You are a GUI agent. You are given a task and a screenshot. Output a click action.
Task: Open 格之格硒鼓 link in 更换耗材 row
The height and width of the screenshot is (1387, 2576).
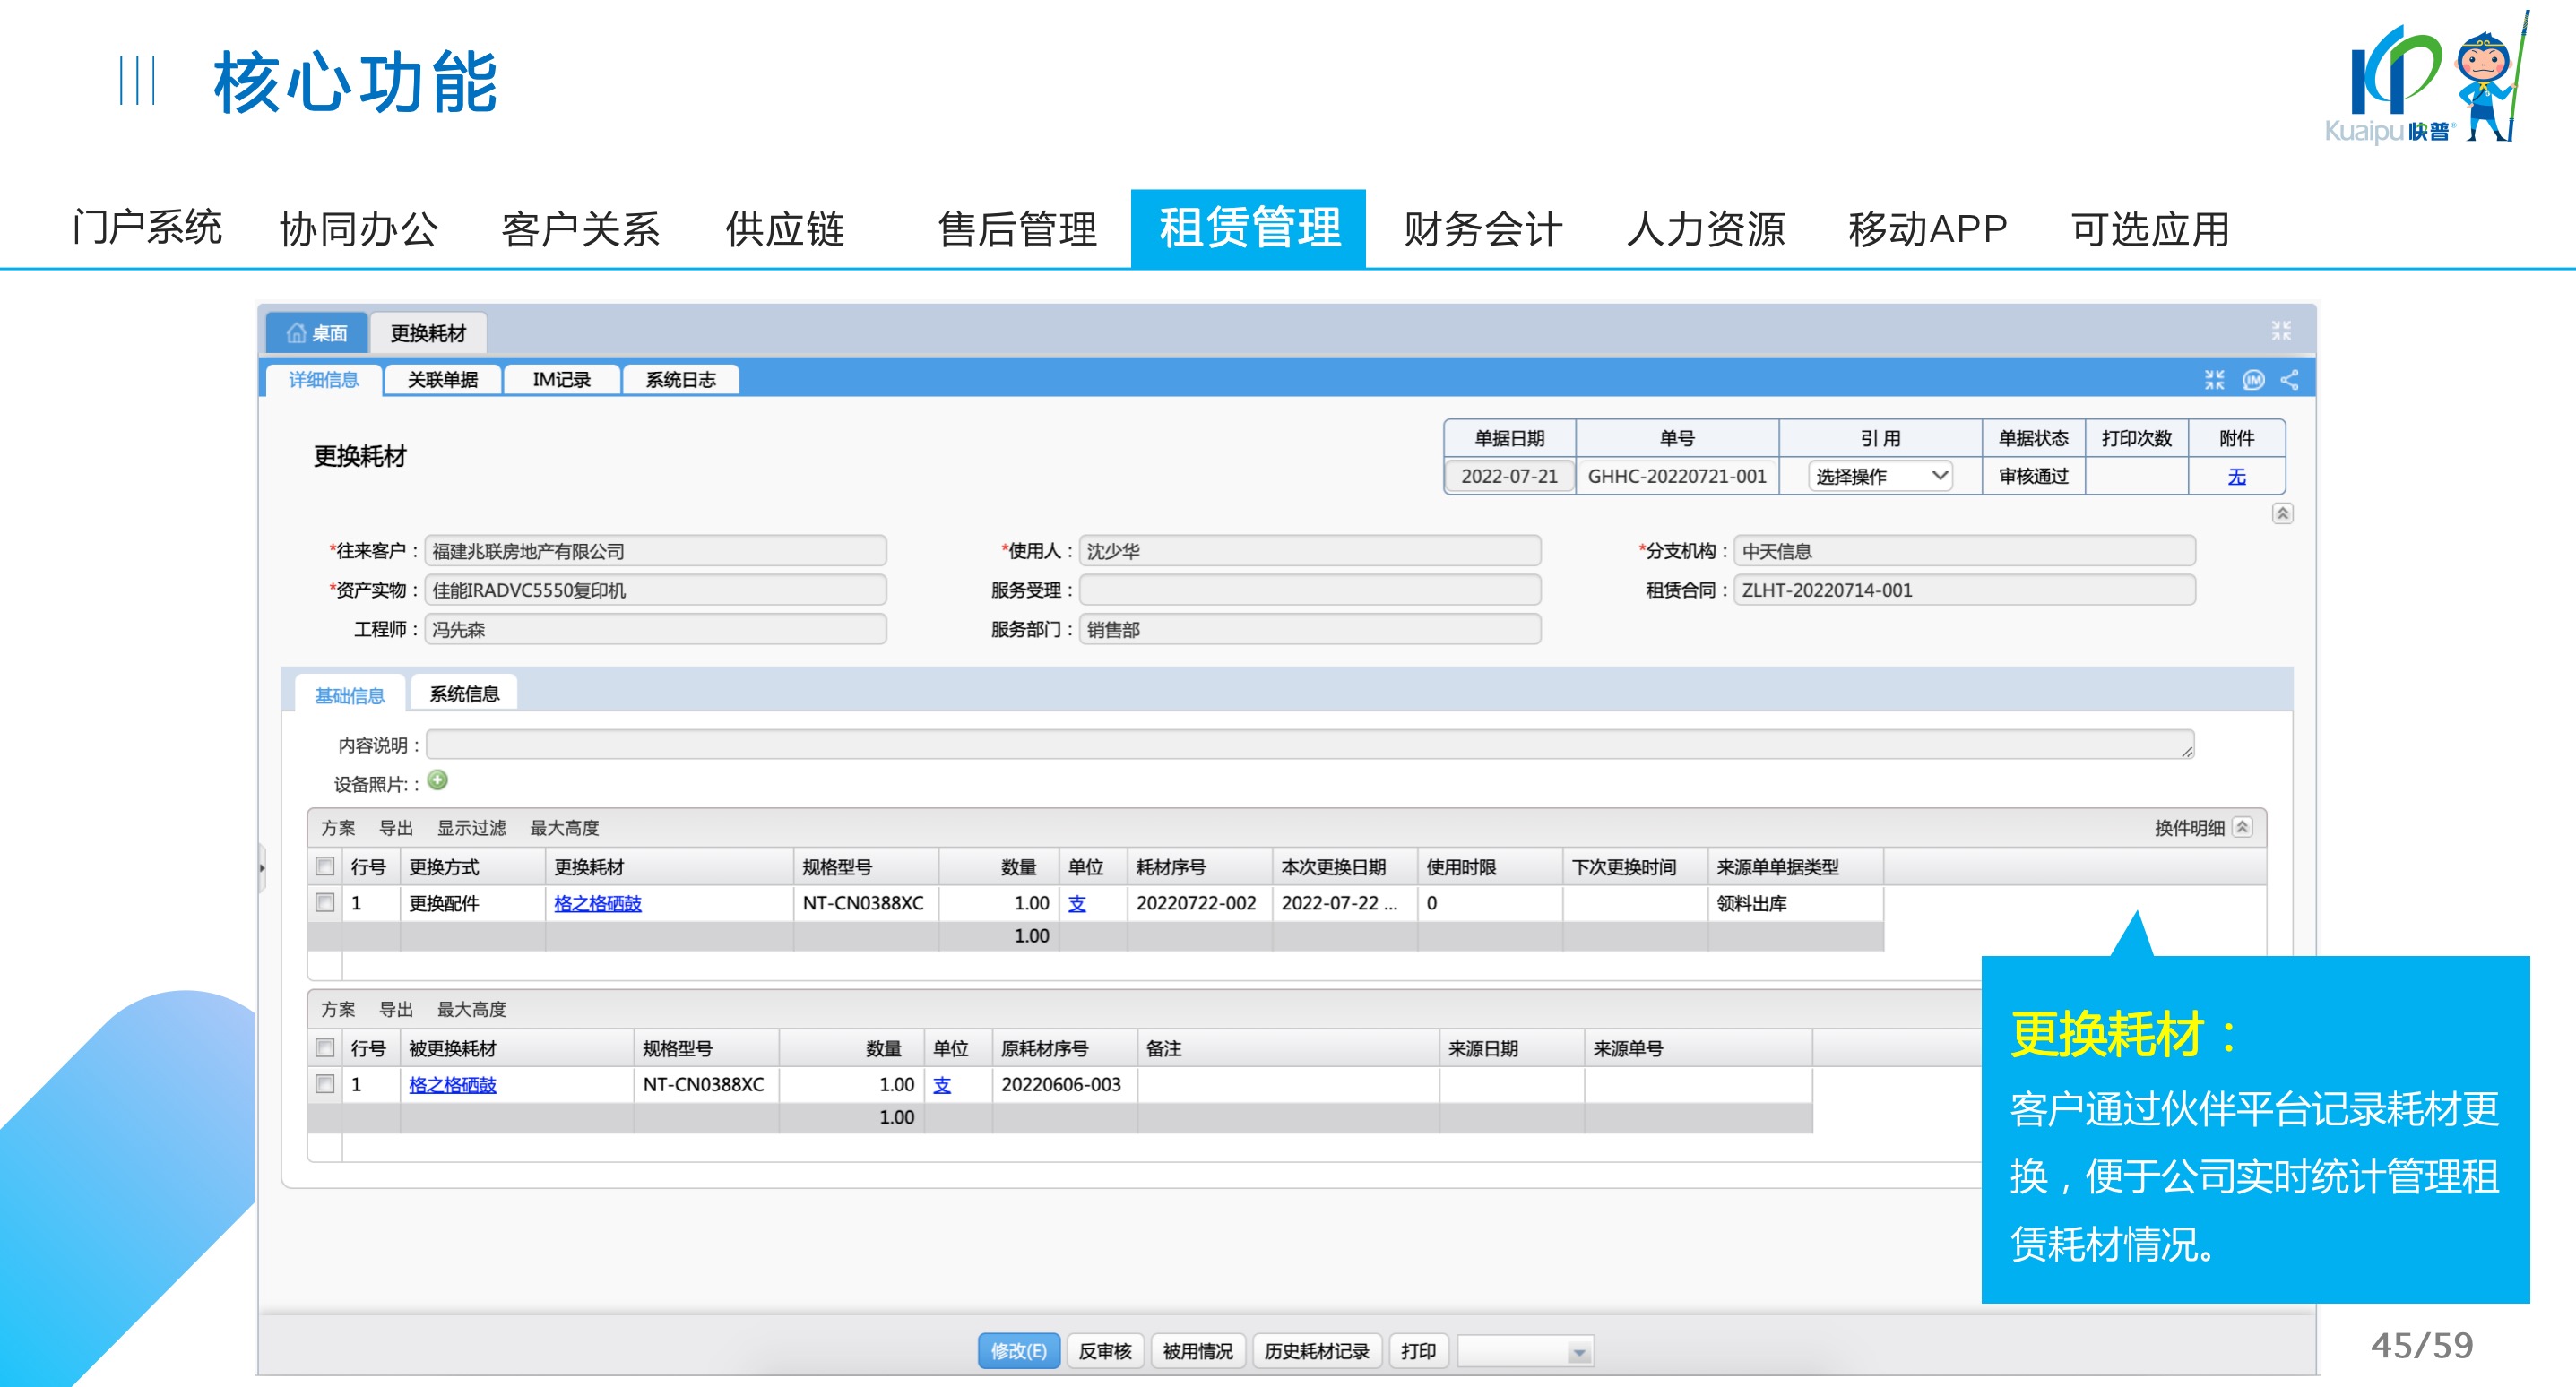pyautogui.click(x=597, y=903)
